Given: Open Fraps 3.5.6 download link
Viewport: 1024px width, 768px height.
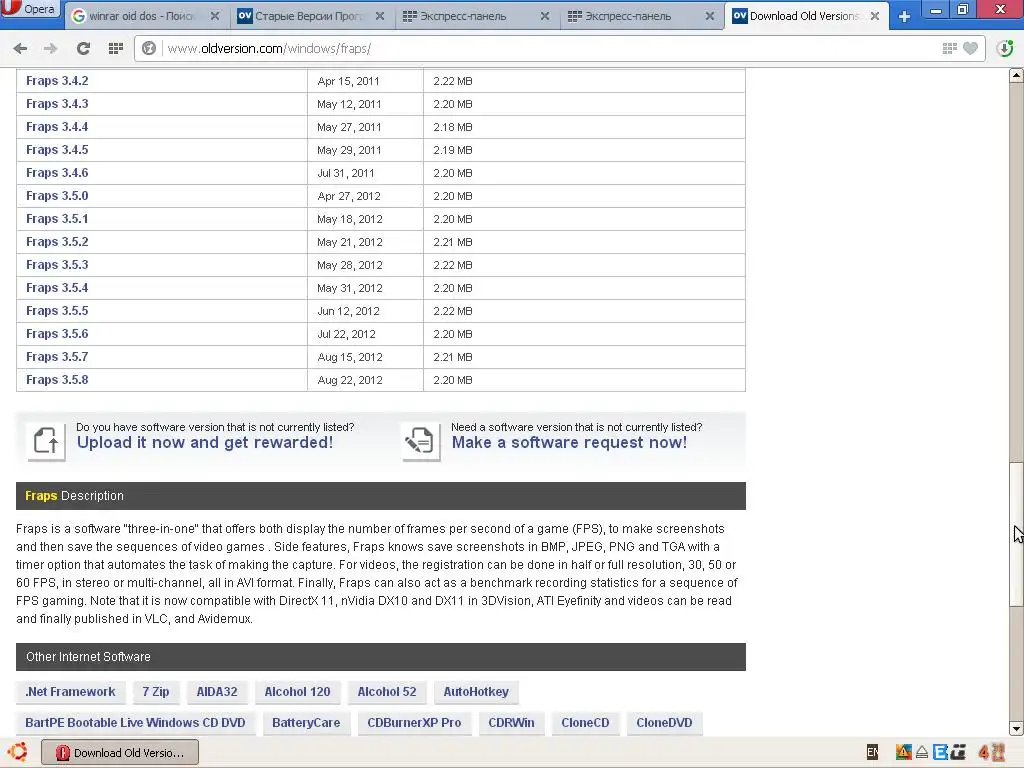Looking at the screenshot, I should (x=57, y=334).
